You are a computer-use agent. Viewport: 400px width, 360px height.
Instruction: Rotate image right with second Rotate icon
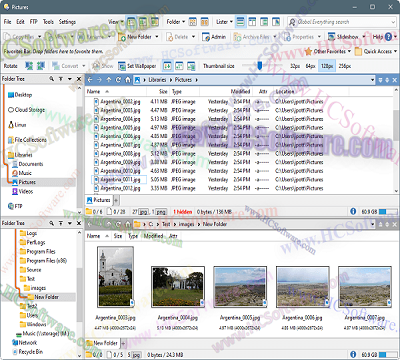(x=41, y=66)
